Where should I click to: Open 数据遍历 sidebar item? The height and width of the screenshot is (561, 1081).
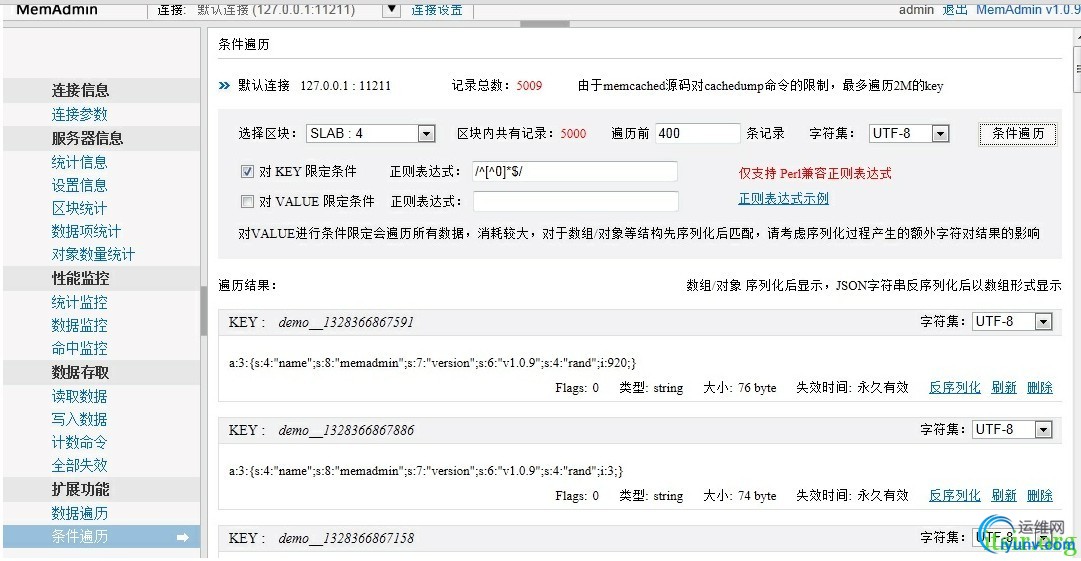click(79, 513)
